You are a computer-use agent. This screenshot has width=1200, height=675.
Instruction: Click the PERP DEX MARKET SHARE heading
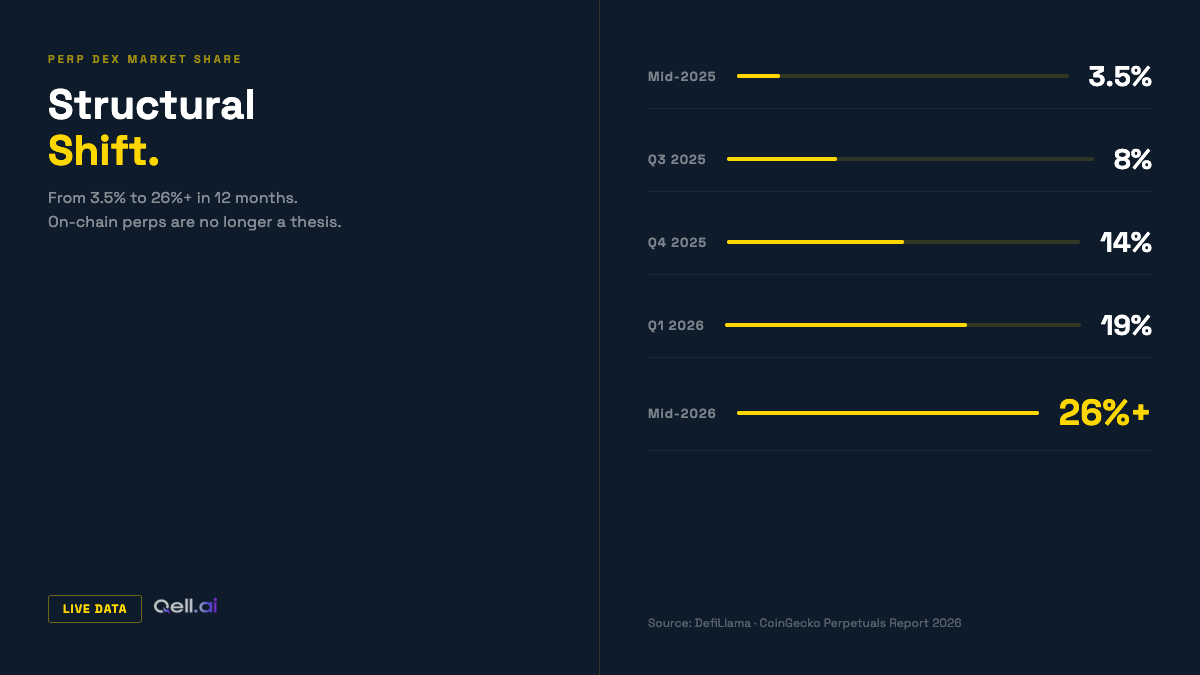[145, 59]
